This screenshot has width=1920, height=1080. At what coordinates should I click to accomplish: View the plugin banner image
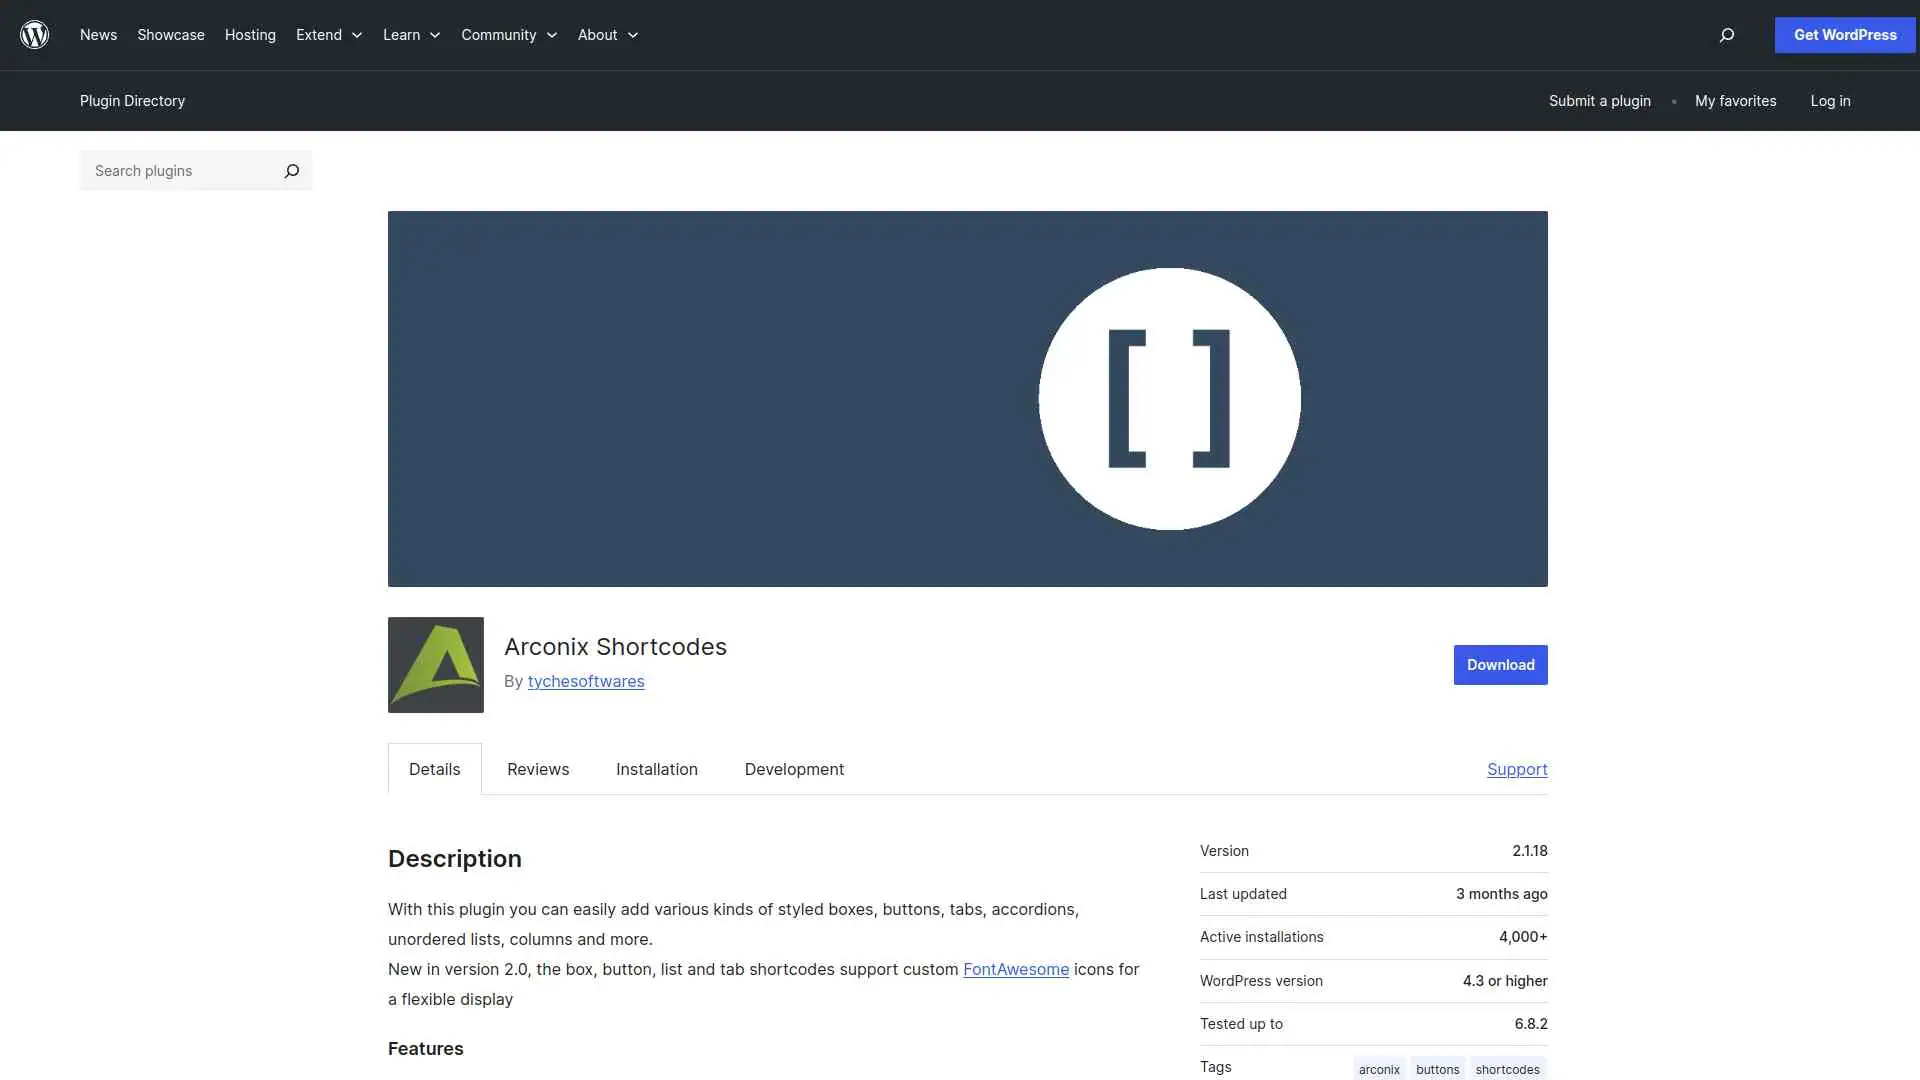967,397
